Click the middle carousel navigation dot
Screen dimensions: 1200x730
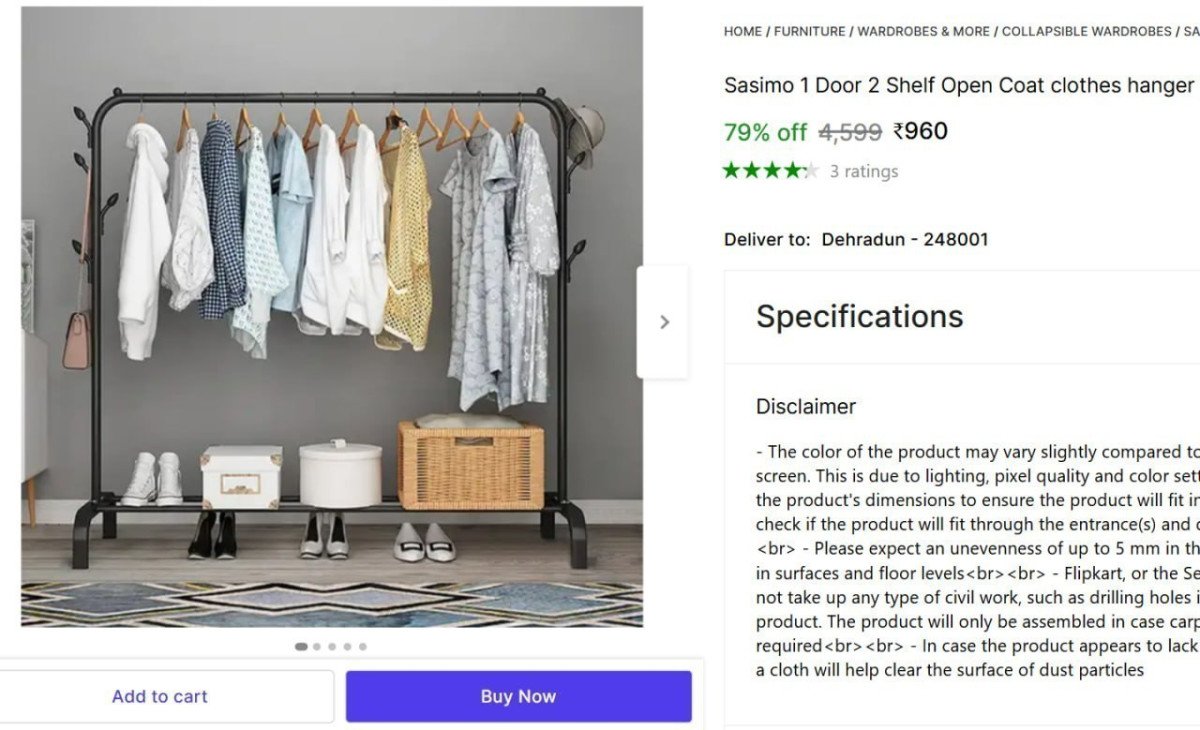(x=331, y=647)
